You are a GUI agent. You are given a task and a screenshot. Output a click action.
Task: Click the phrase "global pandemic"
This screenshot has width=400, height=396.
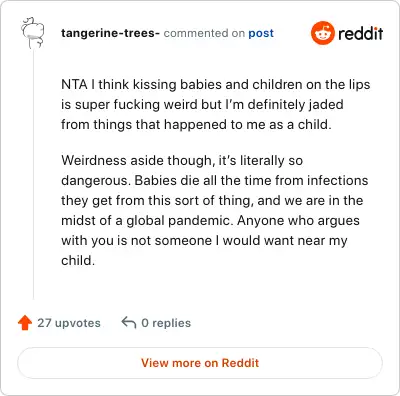pos(179,220)
